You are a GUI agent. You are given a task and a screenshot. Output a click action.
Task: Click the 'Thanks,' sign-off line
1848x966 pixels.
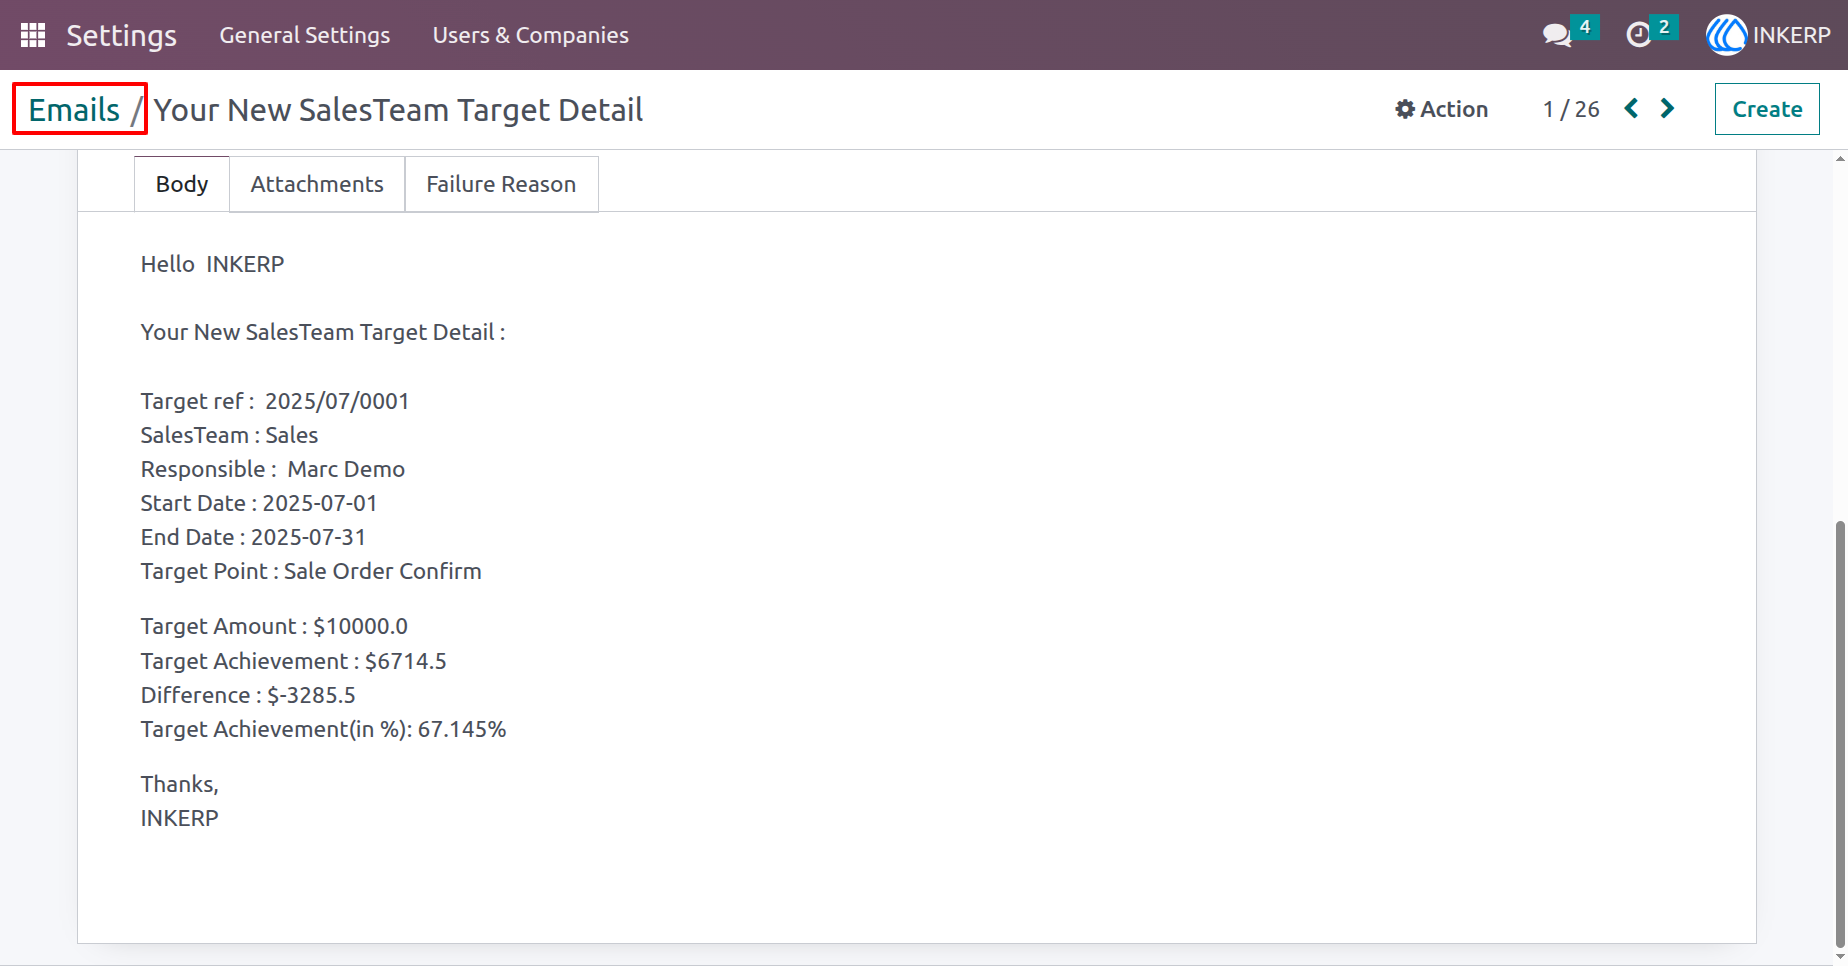[x=179, y=784]
